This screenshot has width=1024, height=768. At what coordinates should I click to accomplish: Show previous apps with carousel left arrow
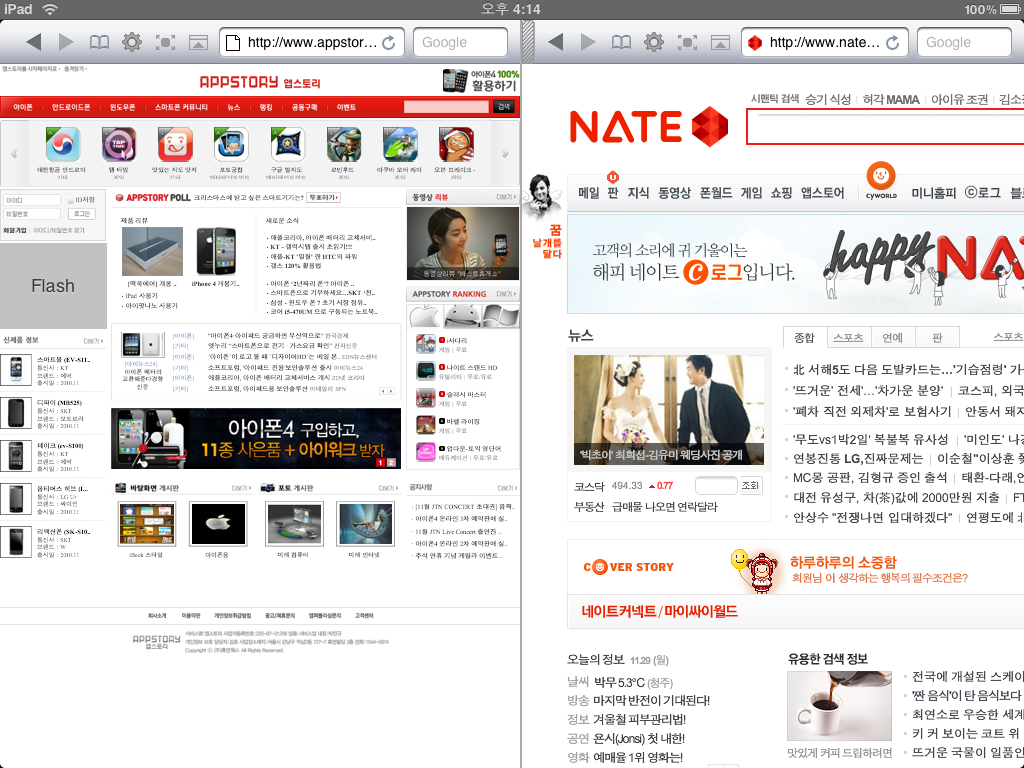click(14, 154)
